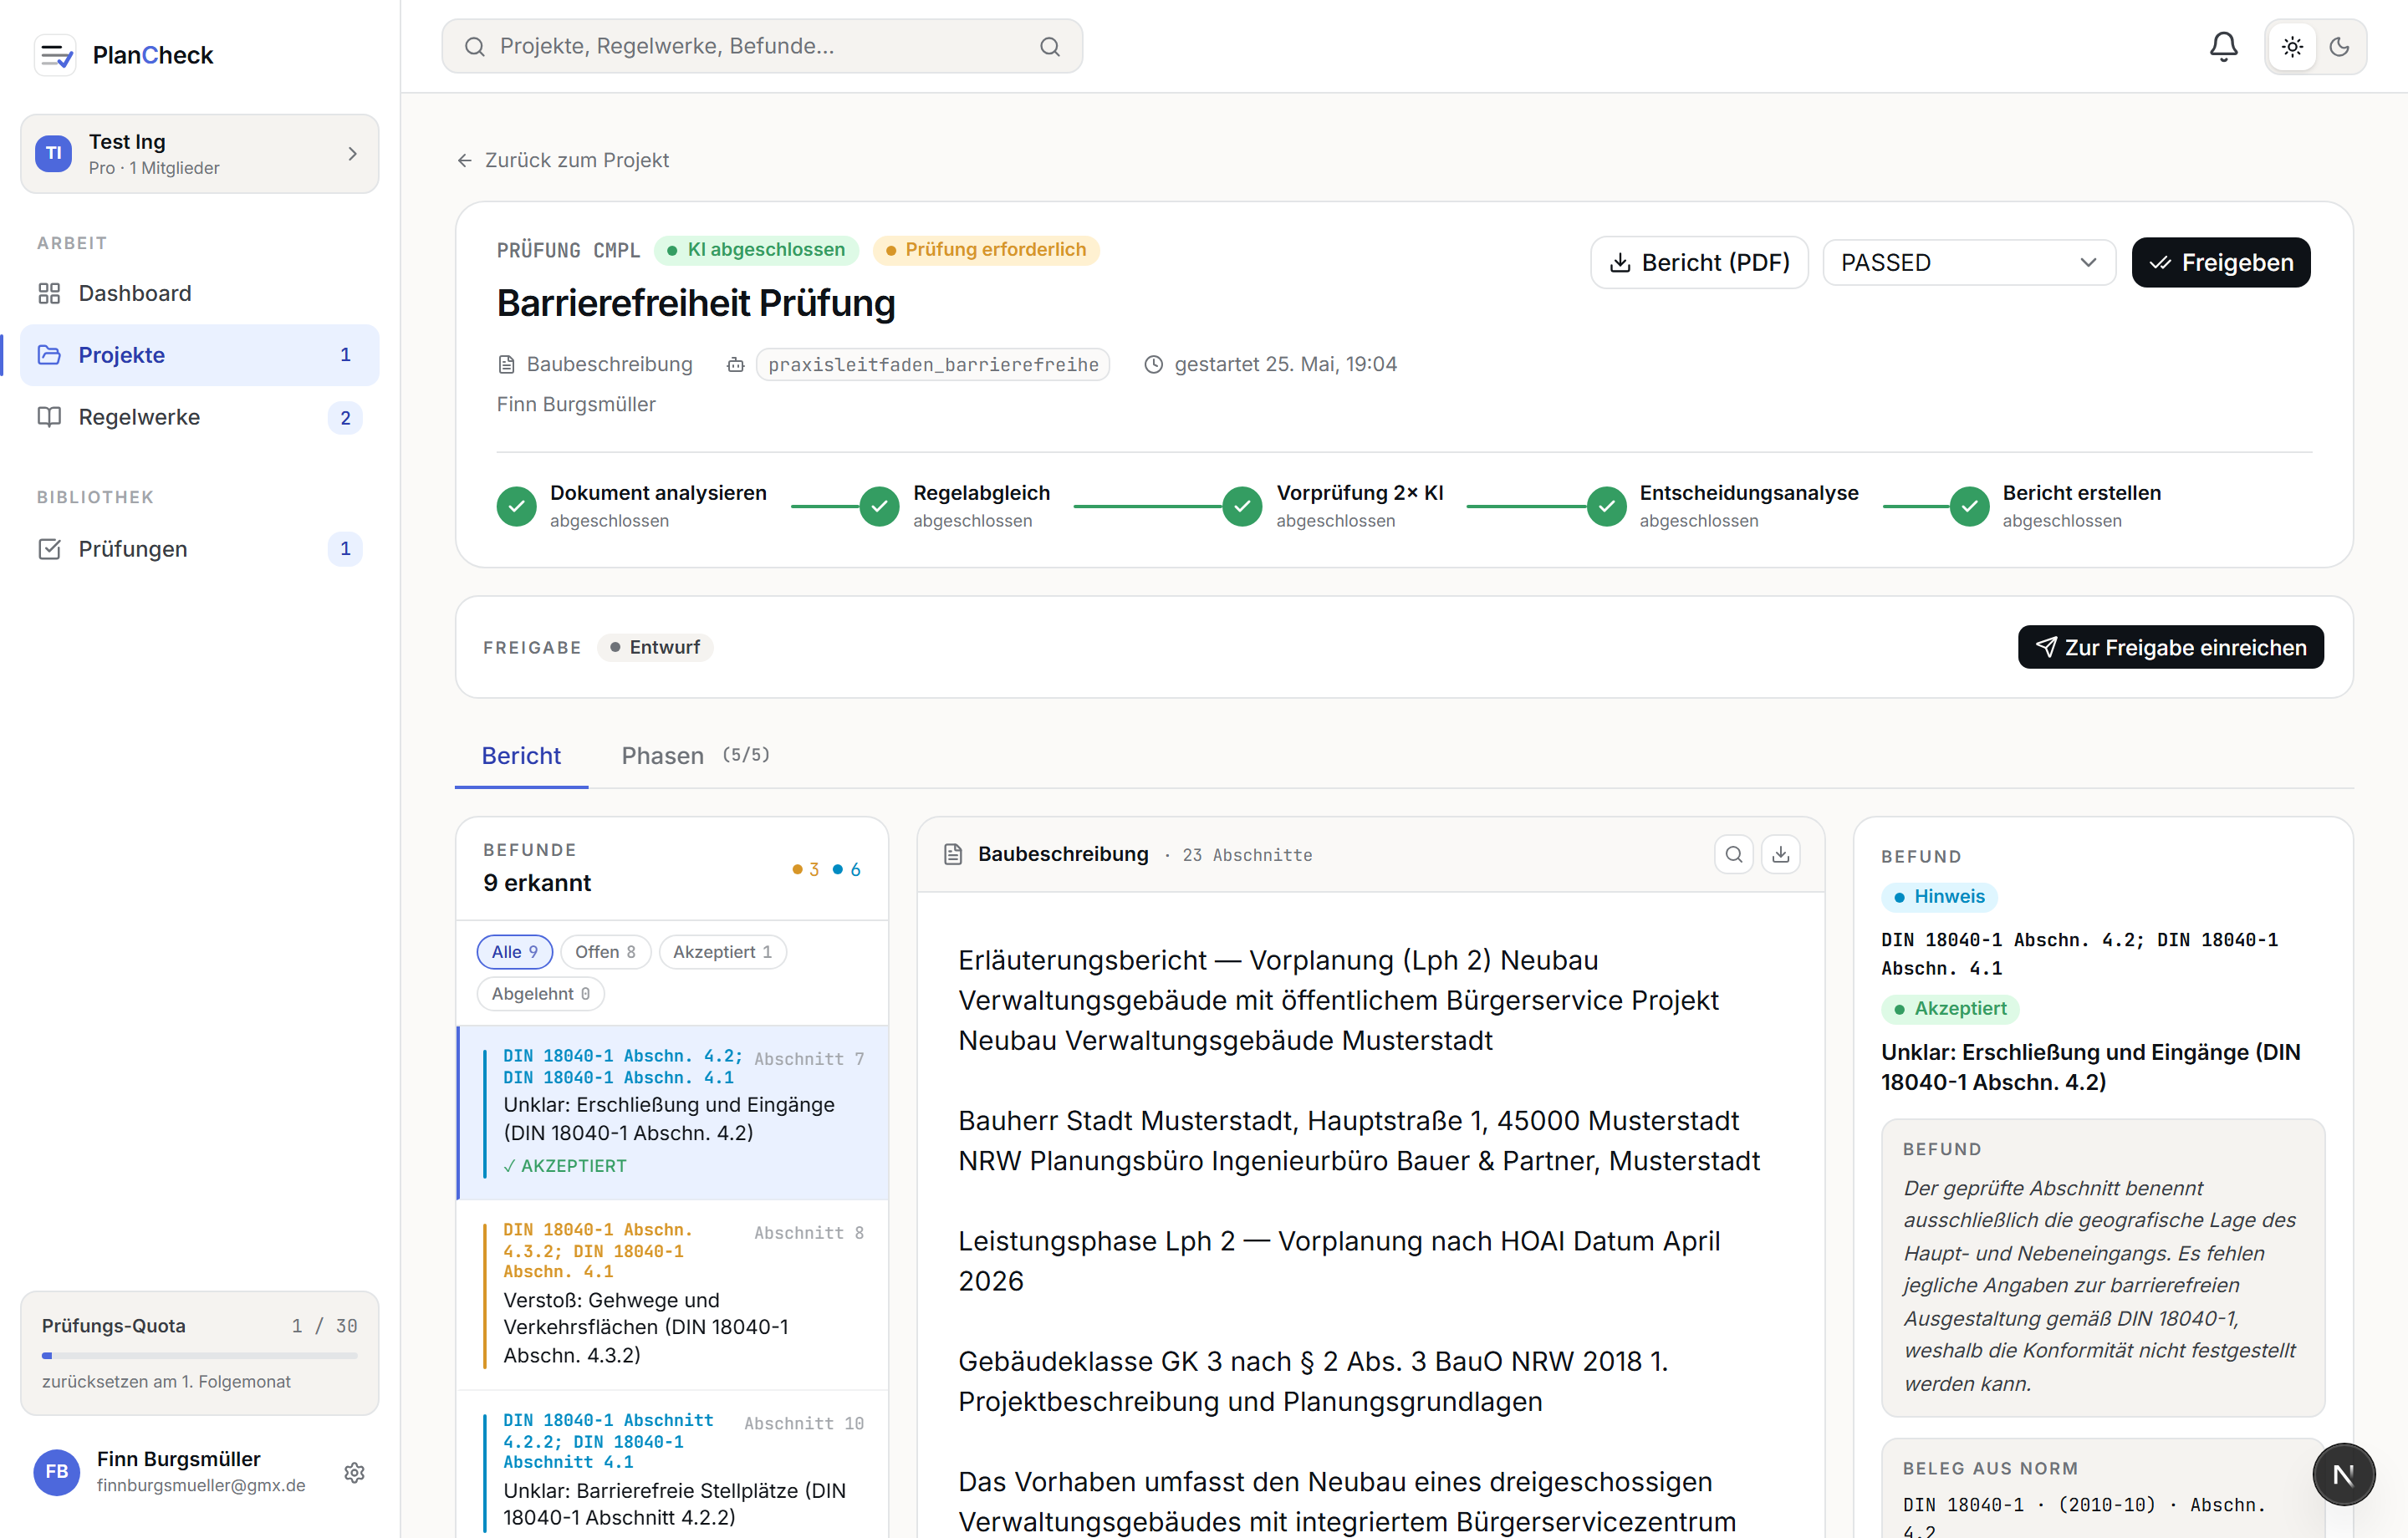Switch to light theme sun icon

point(2292,46)
